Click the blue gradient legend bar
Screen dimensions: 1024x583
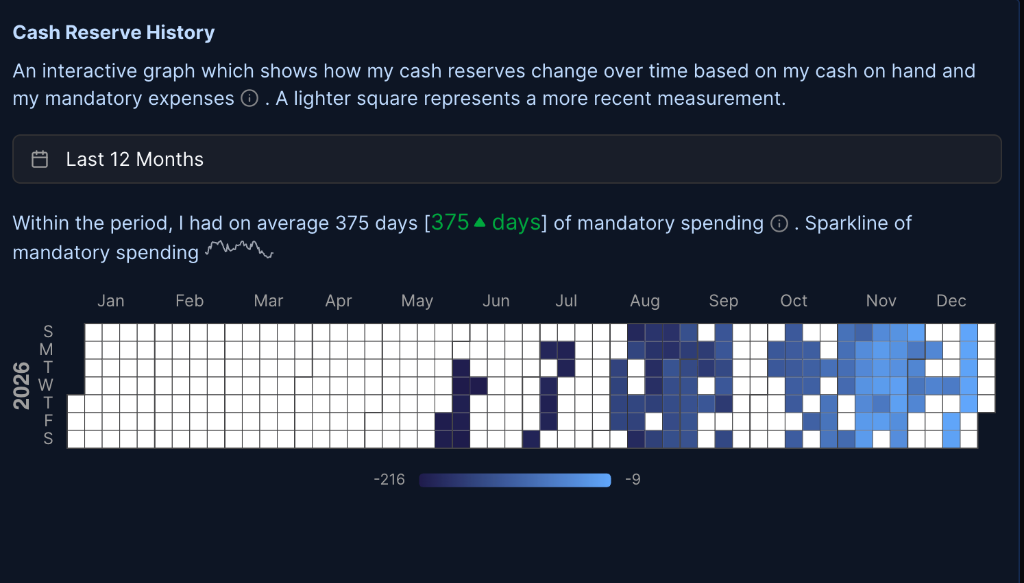pyautogui.click(x=515, y=479)
